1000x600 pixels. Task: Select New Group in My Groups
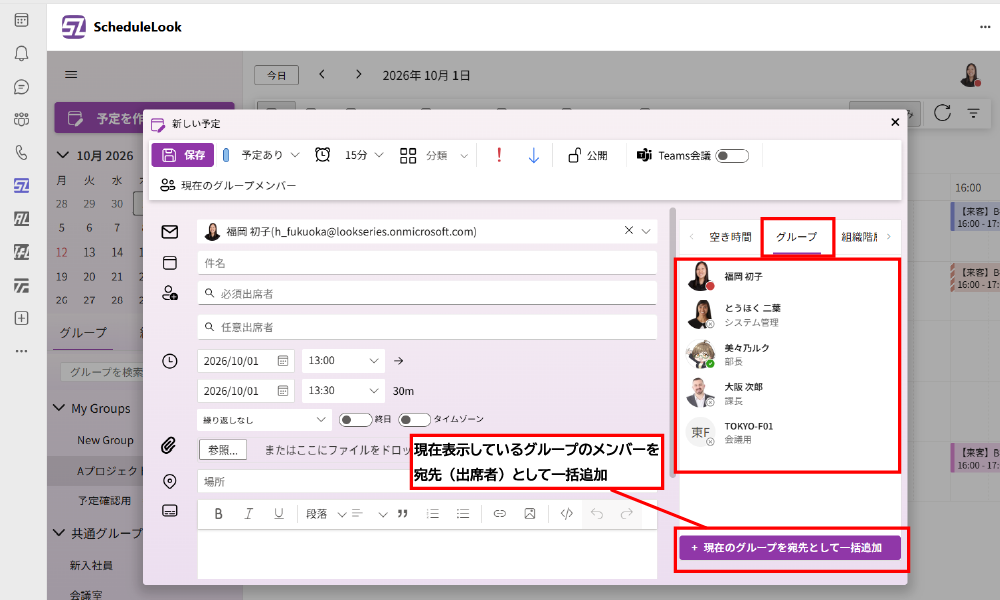105,440
